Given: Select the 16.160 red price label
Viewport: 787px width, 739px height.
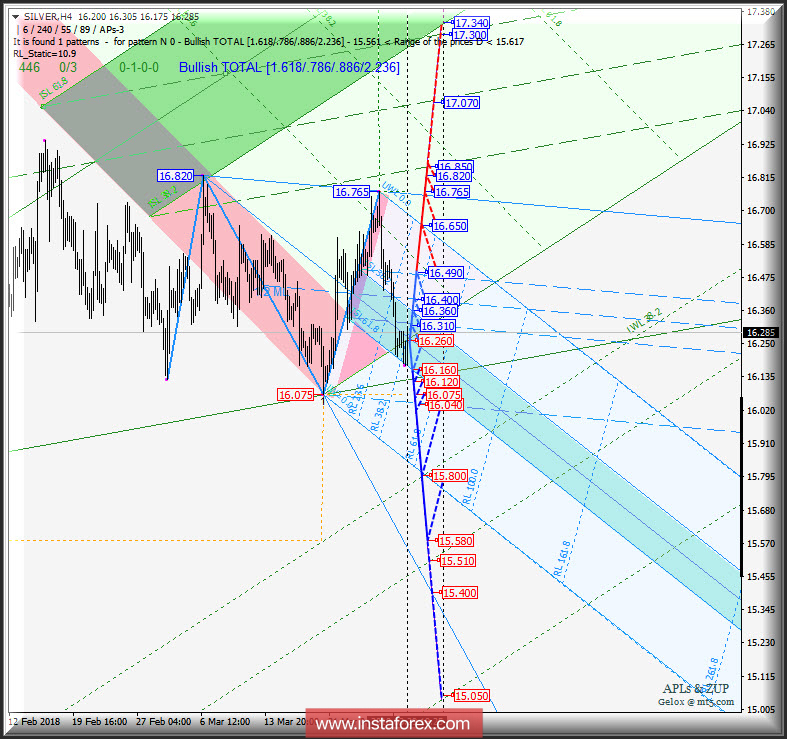Looking at the screenshot, I should click(x=440, y=370).
